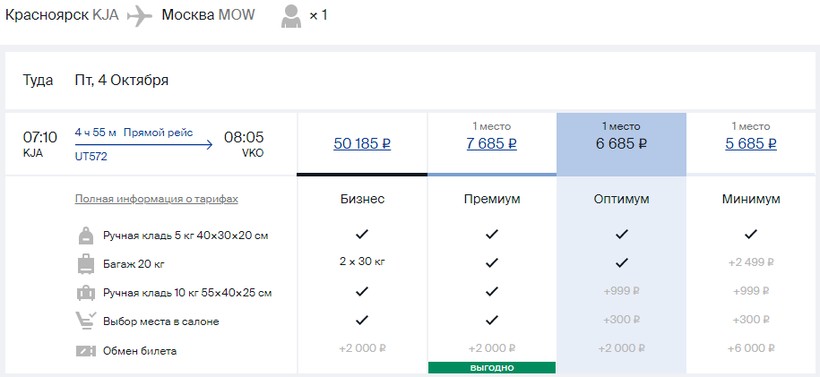Select the Premium fare price 7 685 ₽
The image size is (820, 377).
point(492,143)
